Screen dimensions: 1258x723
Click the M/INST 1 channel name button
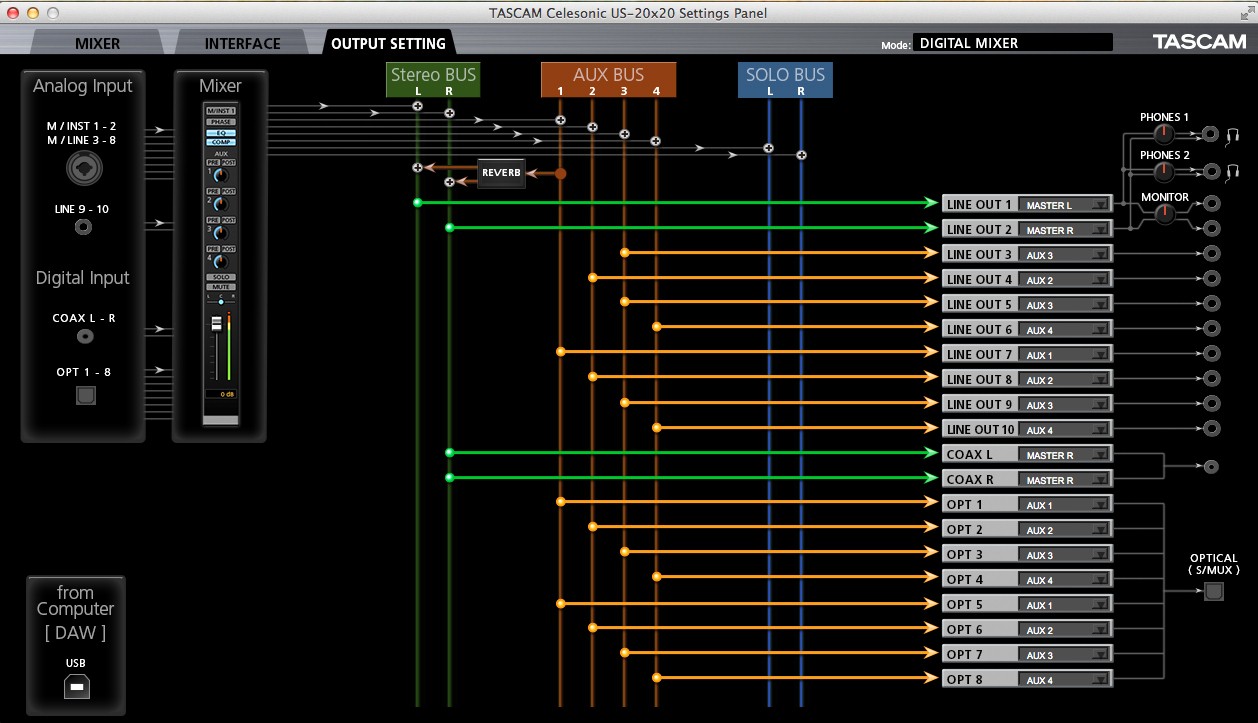[x=221, y=111]
